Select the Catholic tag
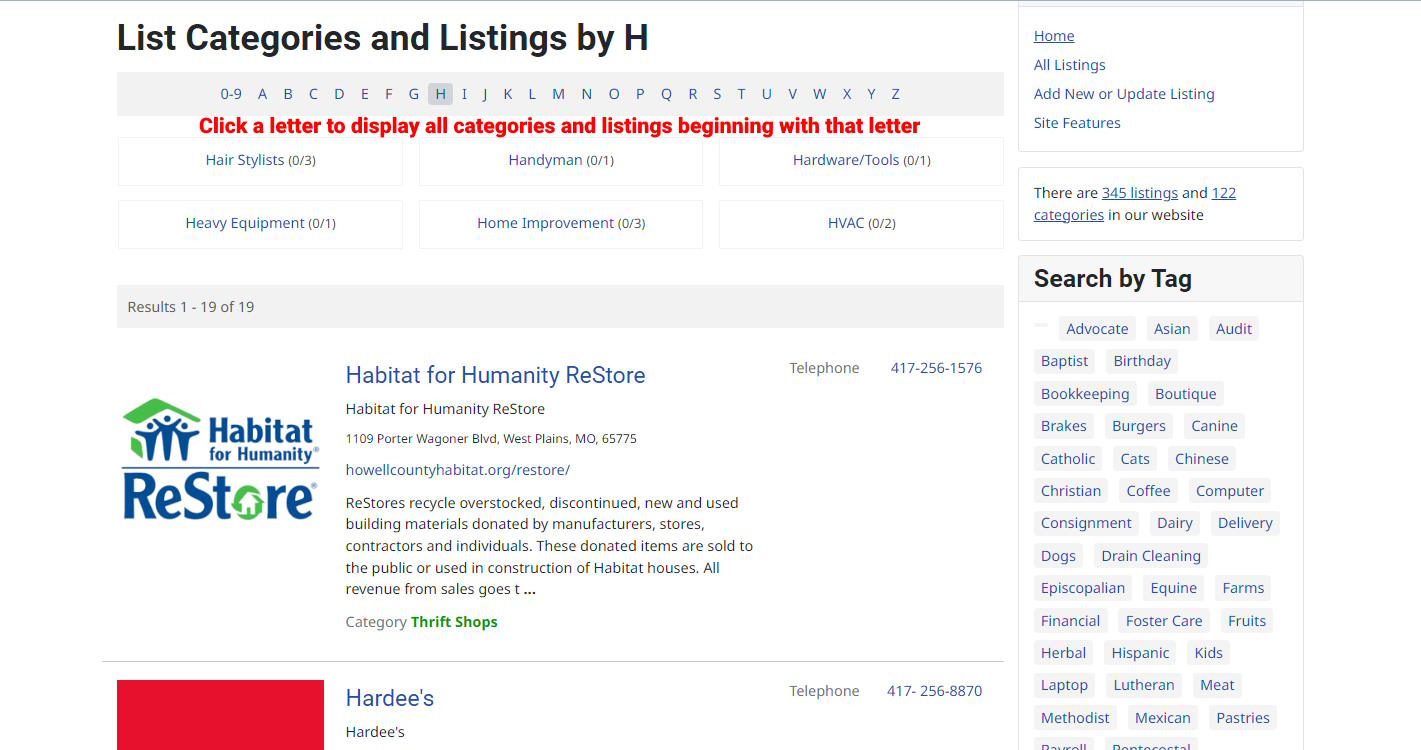The width and height of the screenshot is (1421, 750). (x=1068, y=459)
